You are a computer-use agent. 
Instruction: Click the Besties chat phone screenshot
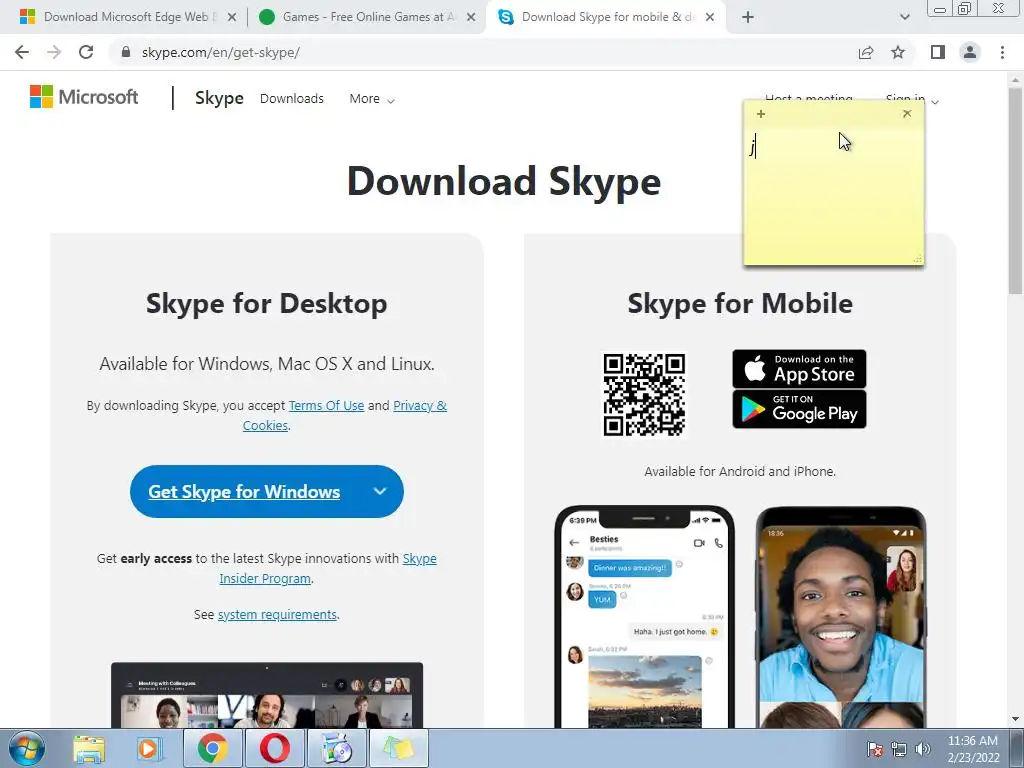(645, 617)
